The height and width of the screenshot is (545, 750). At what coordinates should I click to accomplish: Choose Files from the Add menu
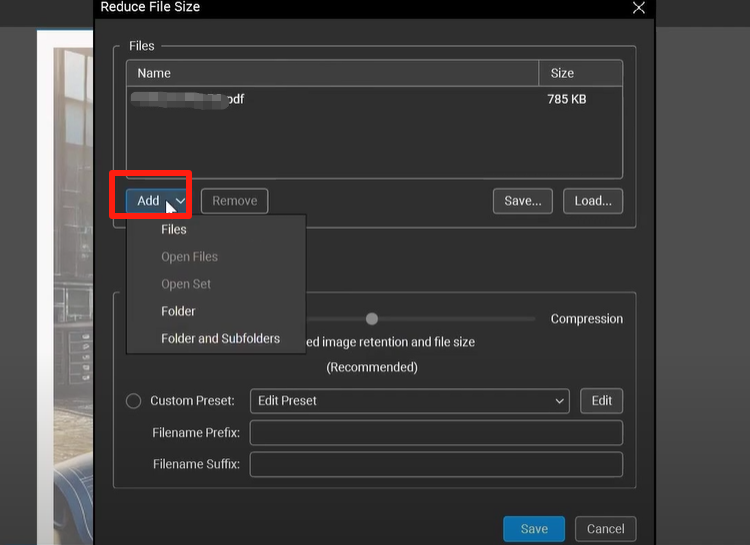tap(174, 229)
